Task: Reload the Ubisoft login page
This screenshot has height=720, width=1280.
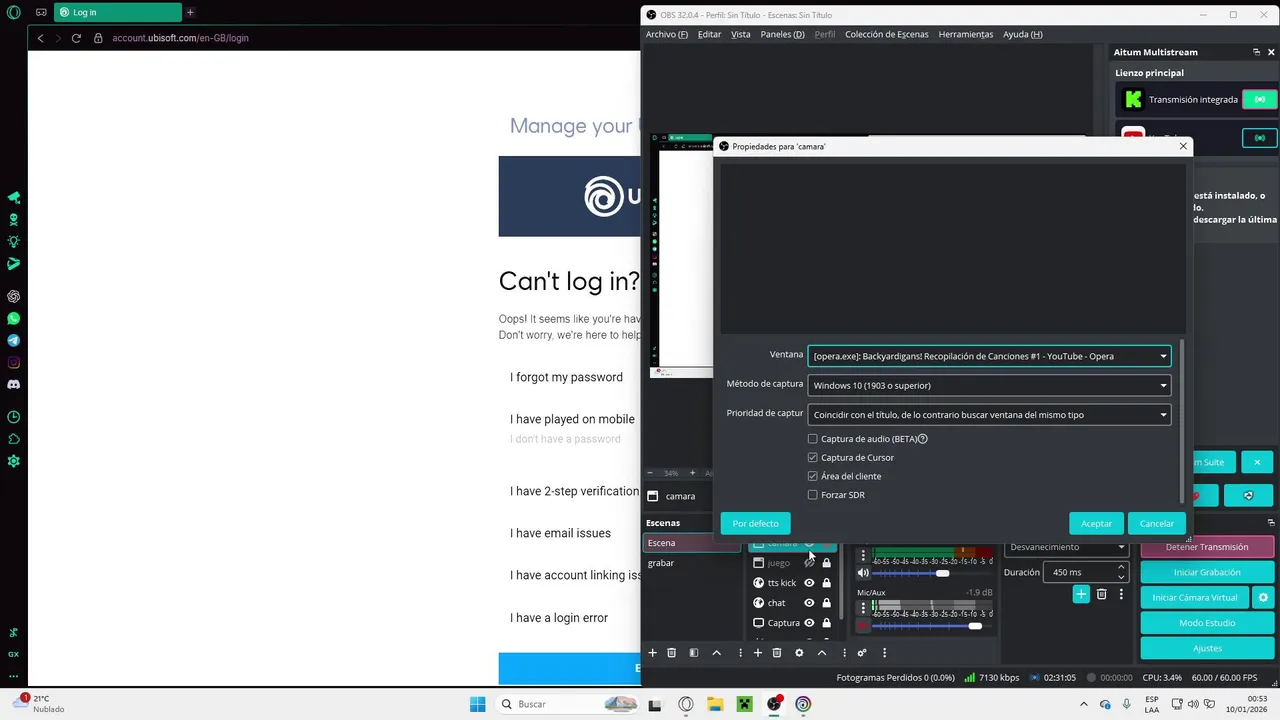Action: coord(76,38)
